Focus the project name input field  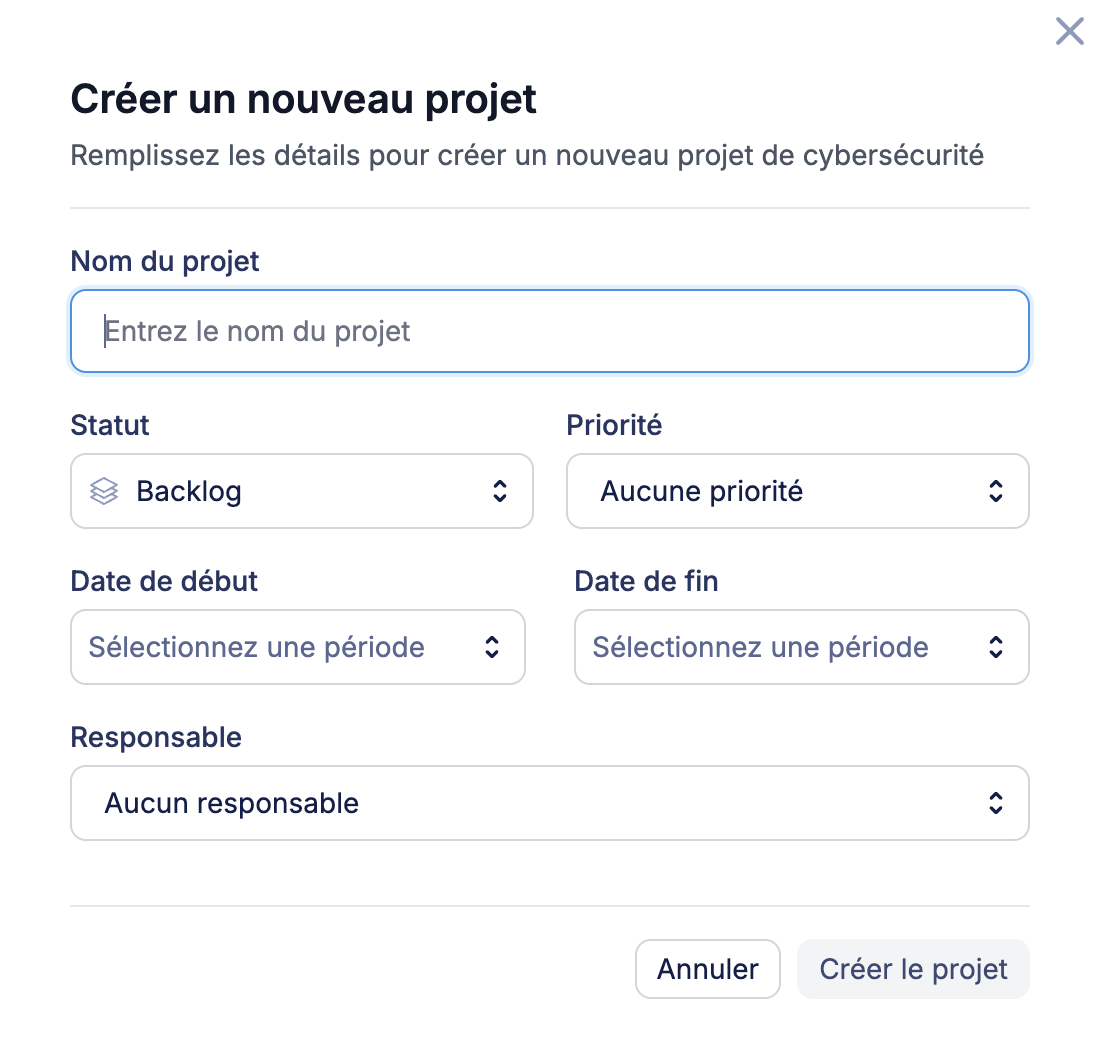click(x=550, y=331)
